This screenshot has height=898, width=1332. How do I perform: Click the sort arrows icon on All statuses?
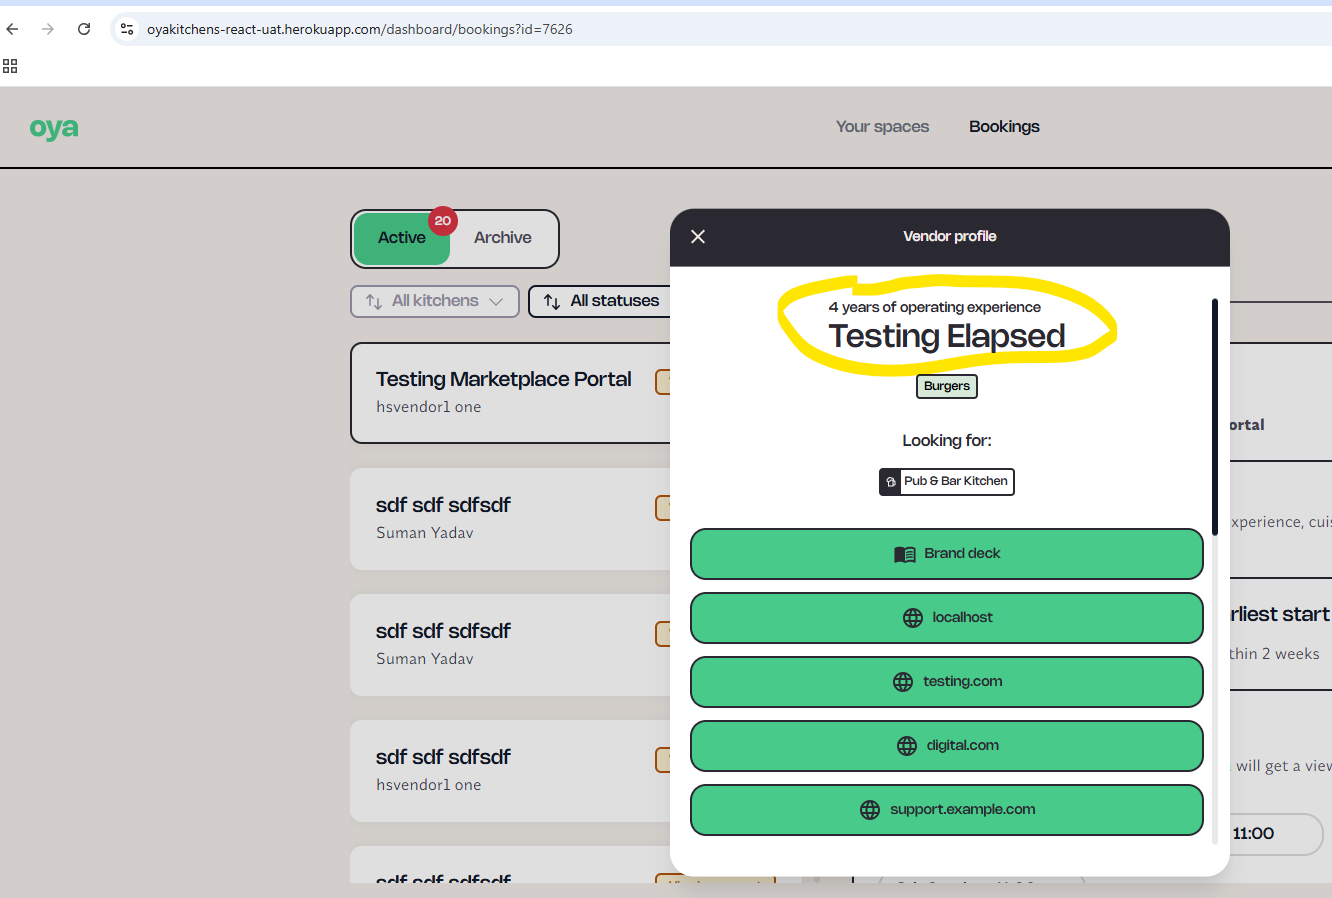coord(551,301)
